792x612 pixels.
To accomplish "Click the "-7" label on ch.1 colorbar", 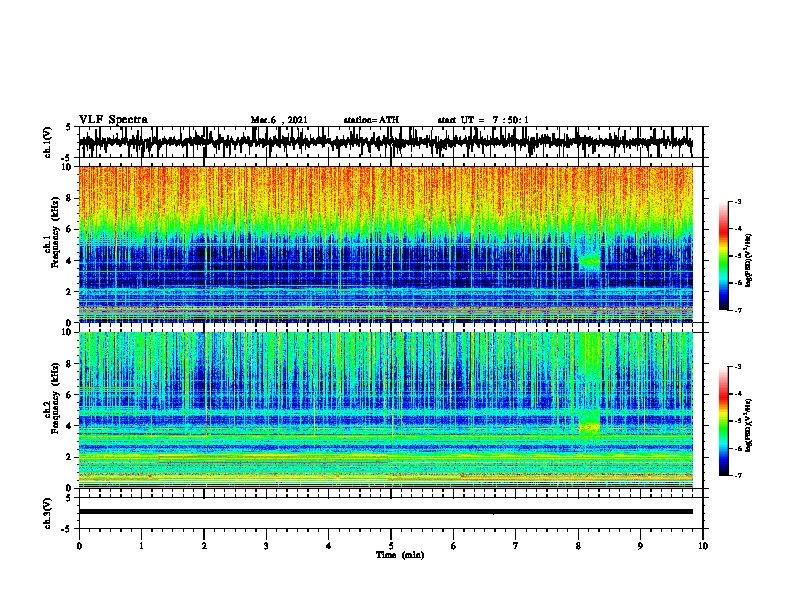I will 737,310.
